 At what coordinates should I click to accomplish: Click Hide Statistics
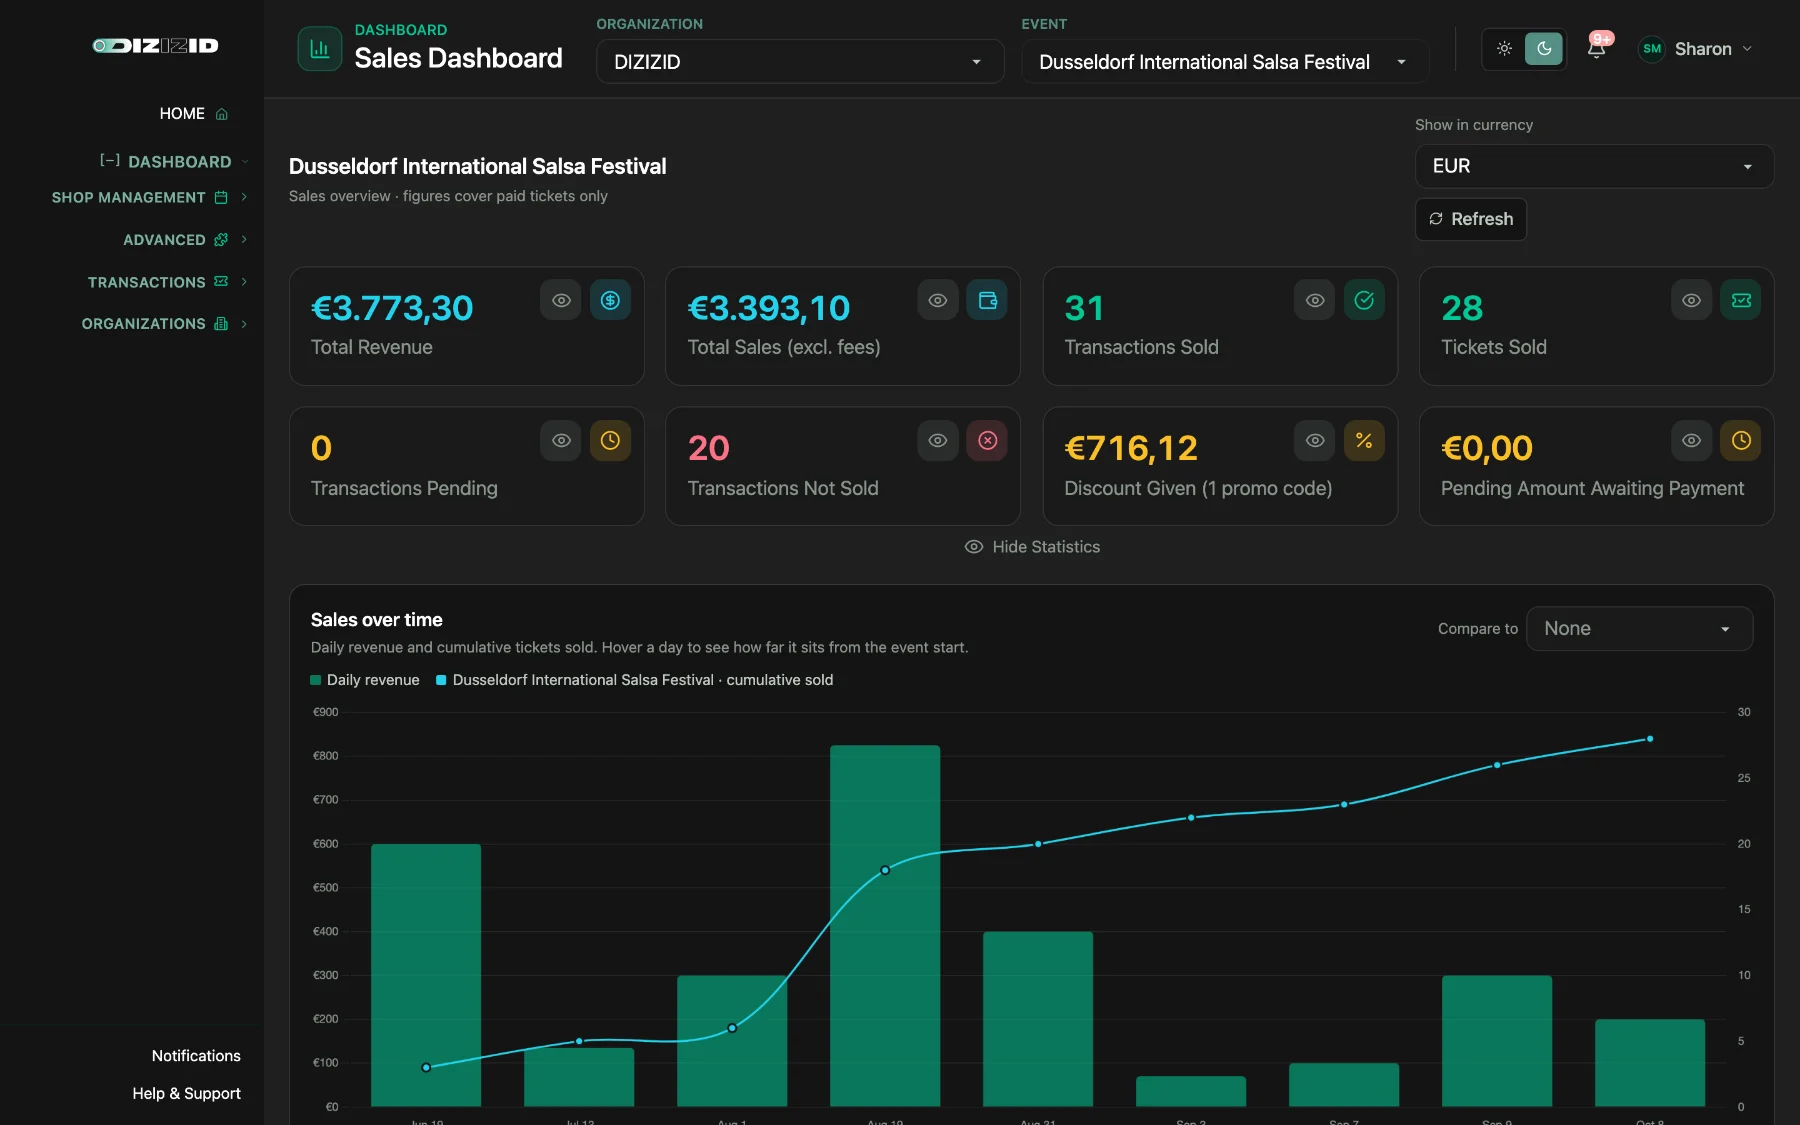click(1032, 547)
